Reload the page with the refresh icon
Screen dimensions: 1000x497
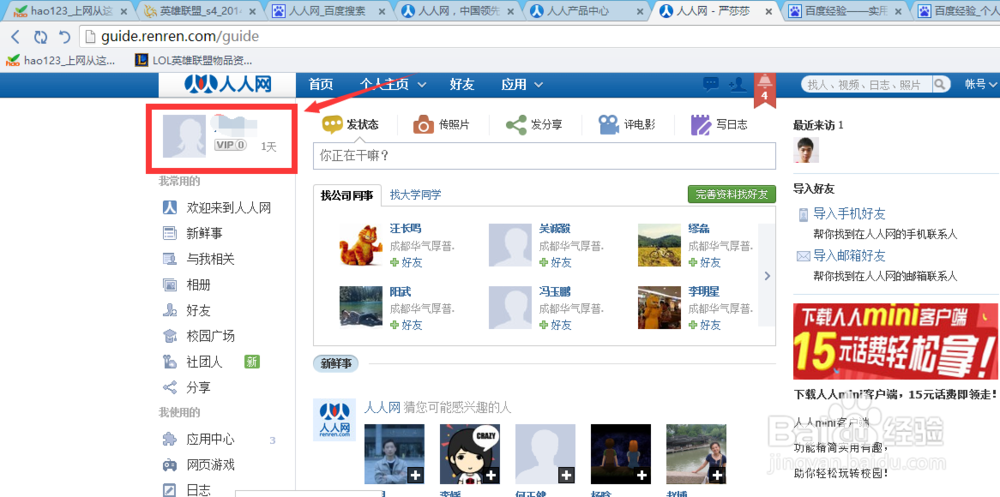[40, 36]
